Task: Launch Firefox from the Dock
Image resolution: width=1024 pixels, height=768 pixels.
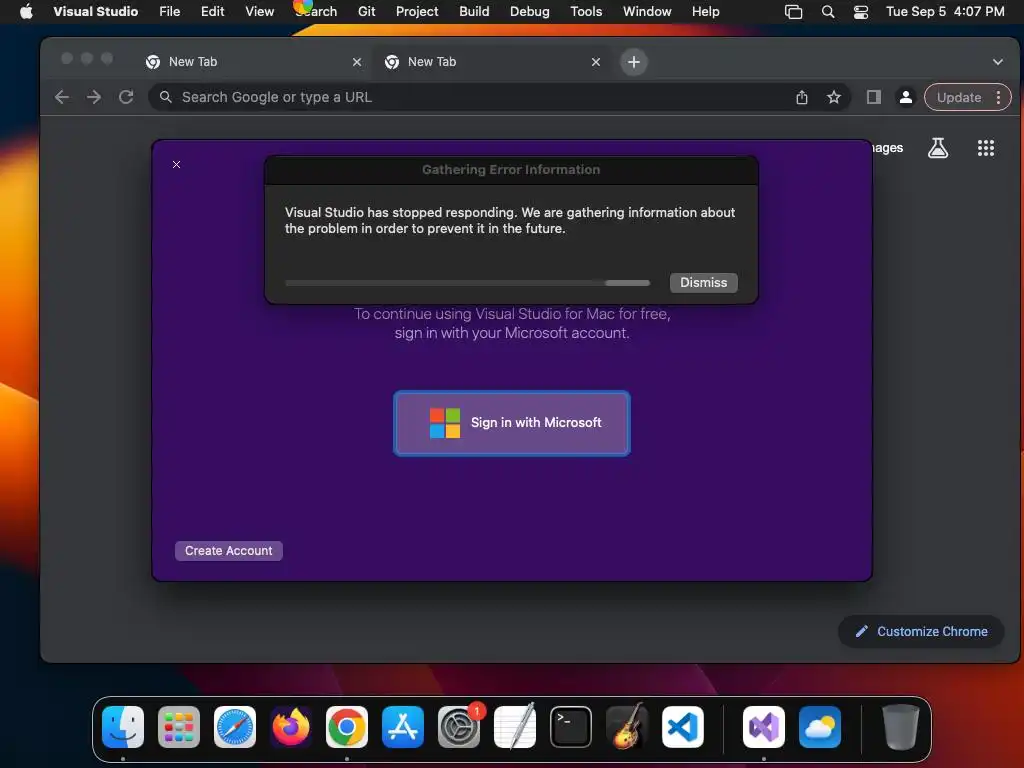Action: (291, 727)
